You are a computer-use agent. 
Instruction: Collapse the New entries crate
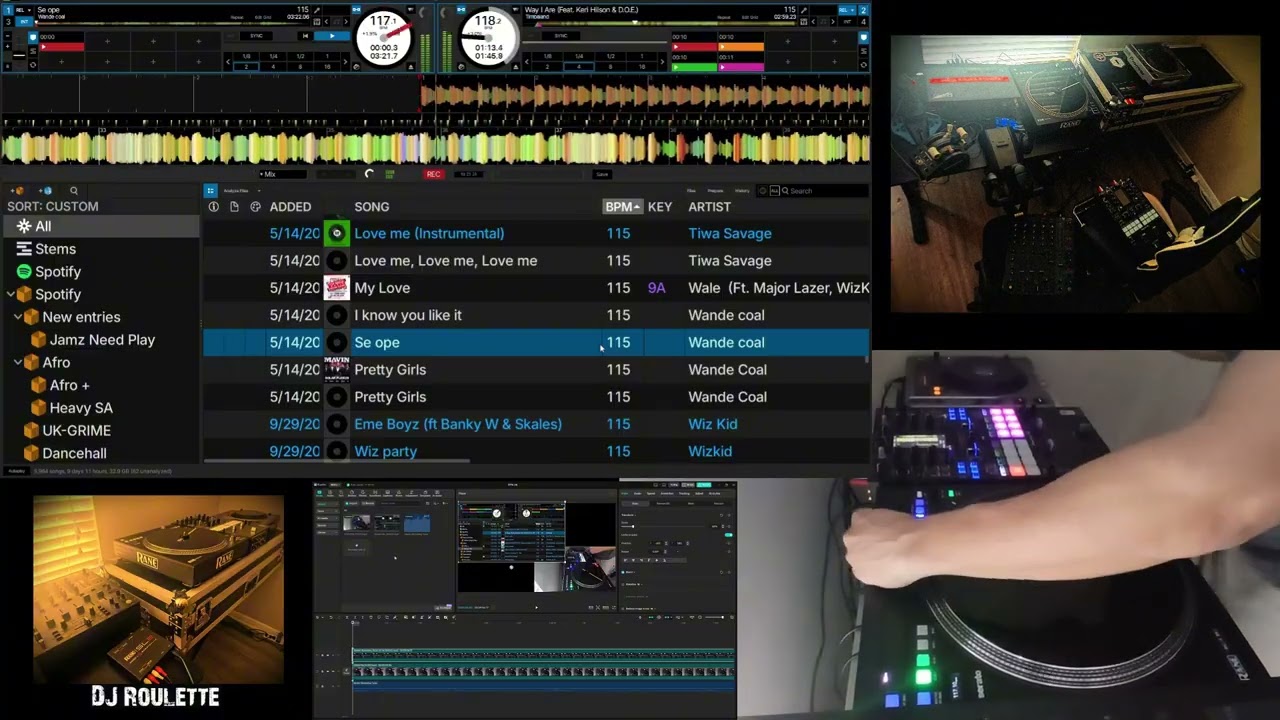pyautogui.click(x=17, y=317)
